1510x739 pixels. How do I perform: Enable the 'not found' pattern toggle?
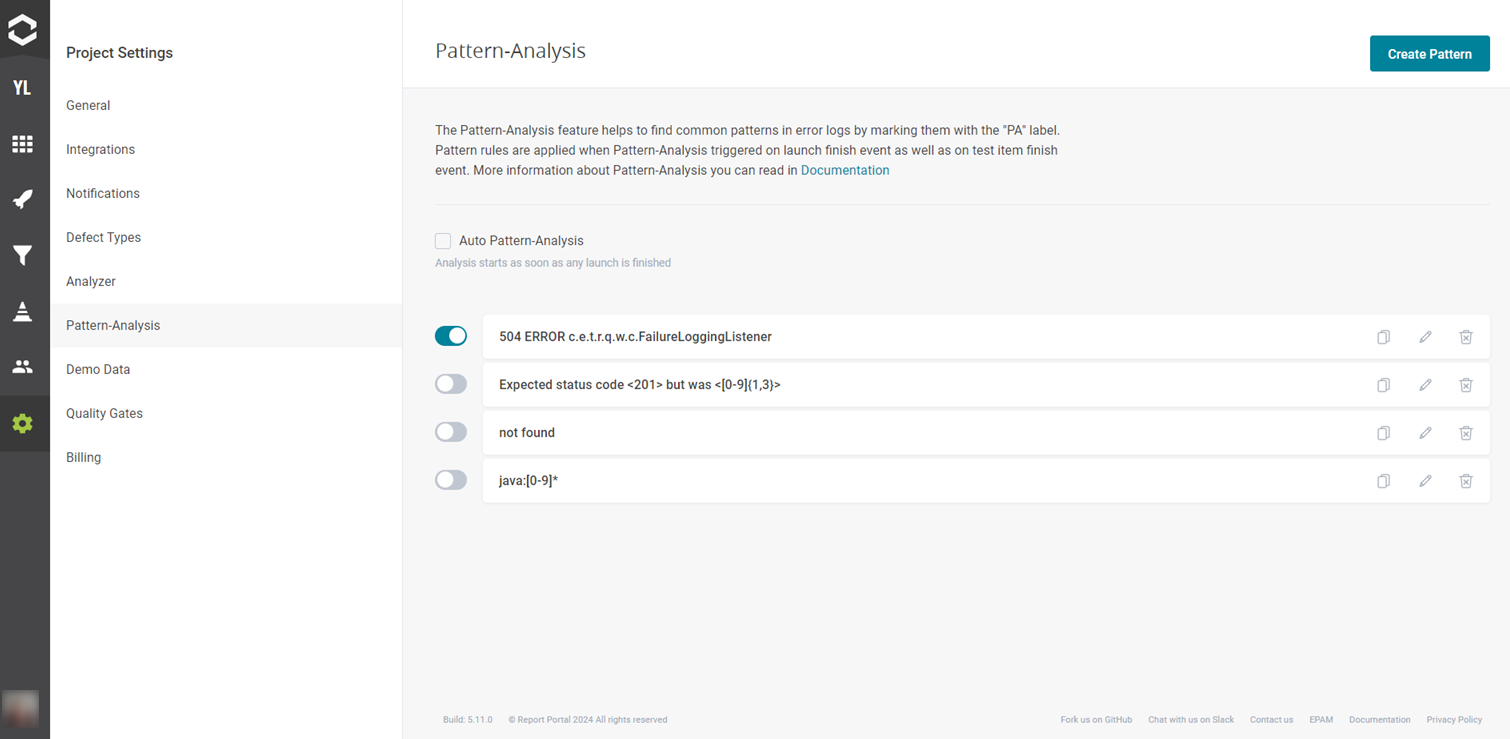pos(451,432)
